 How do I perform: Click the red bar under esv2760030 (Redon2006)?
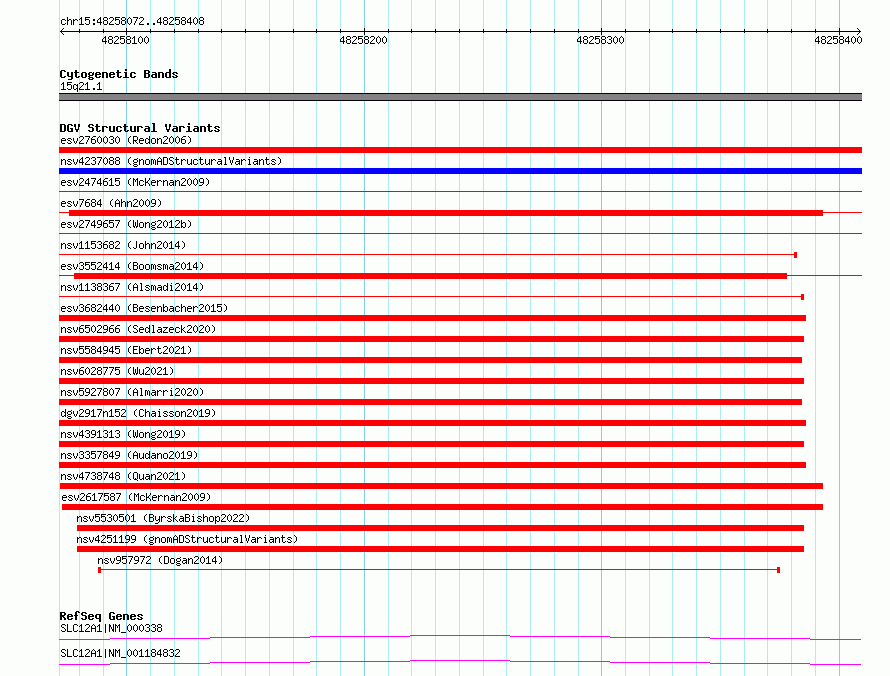[460, 150]
